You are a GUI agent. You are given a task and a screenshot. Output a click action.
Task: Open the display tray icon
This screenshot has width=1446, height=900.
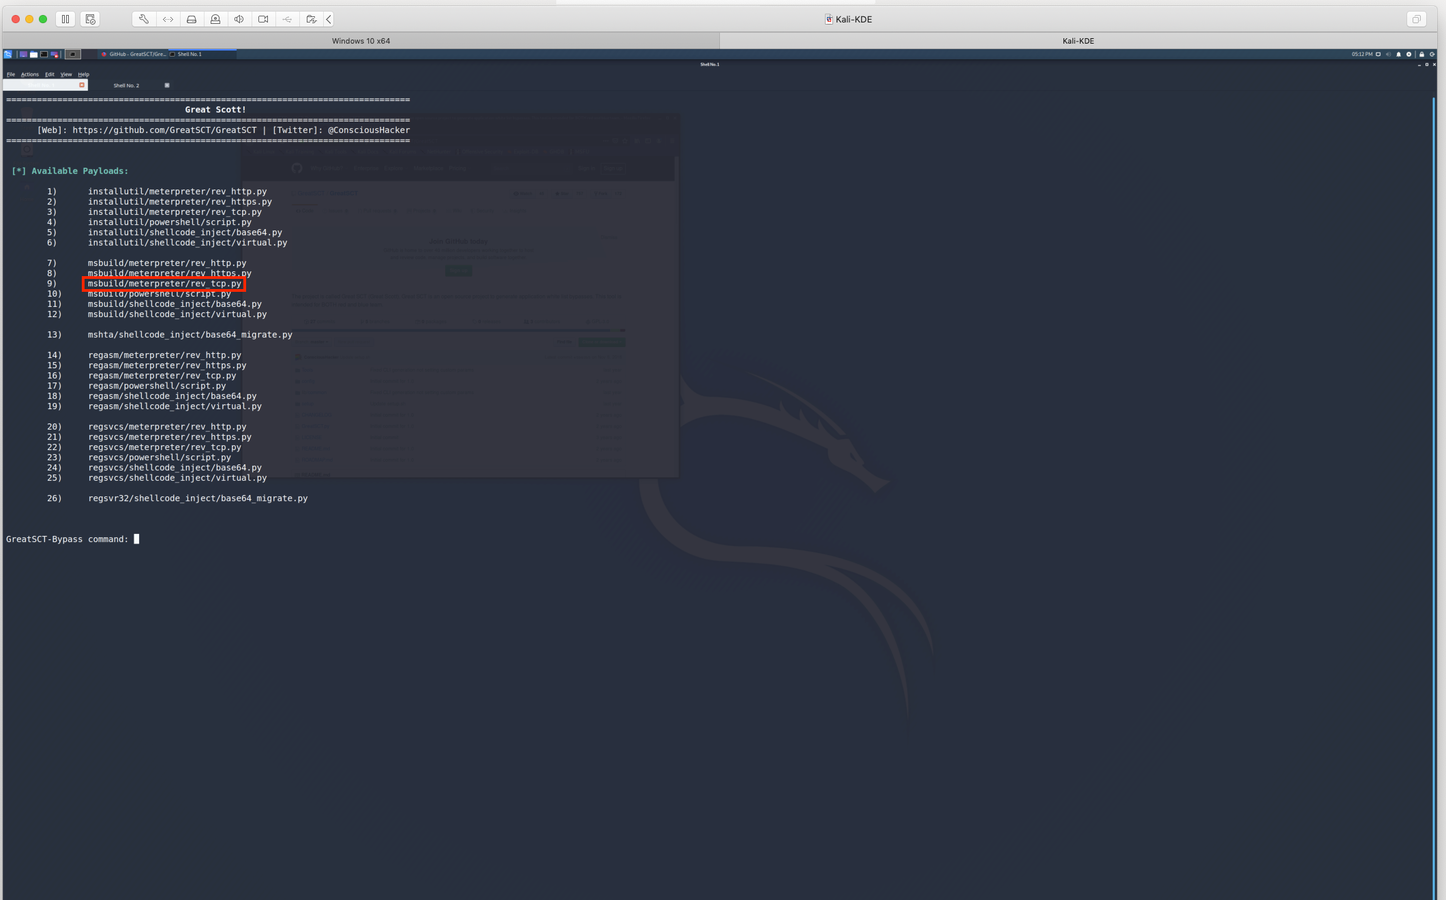[1378, 54]
